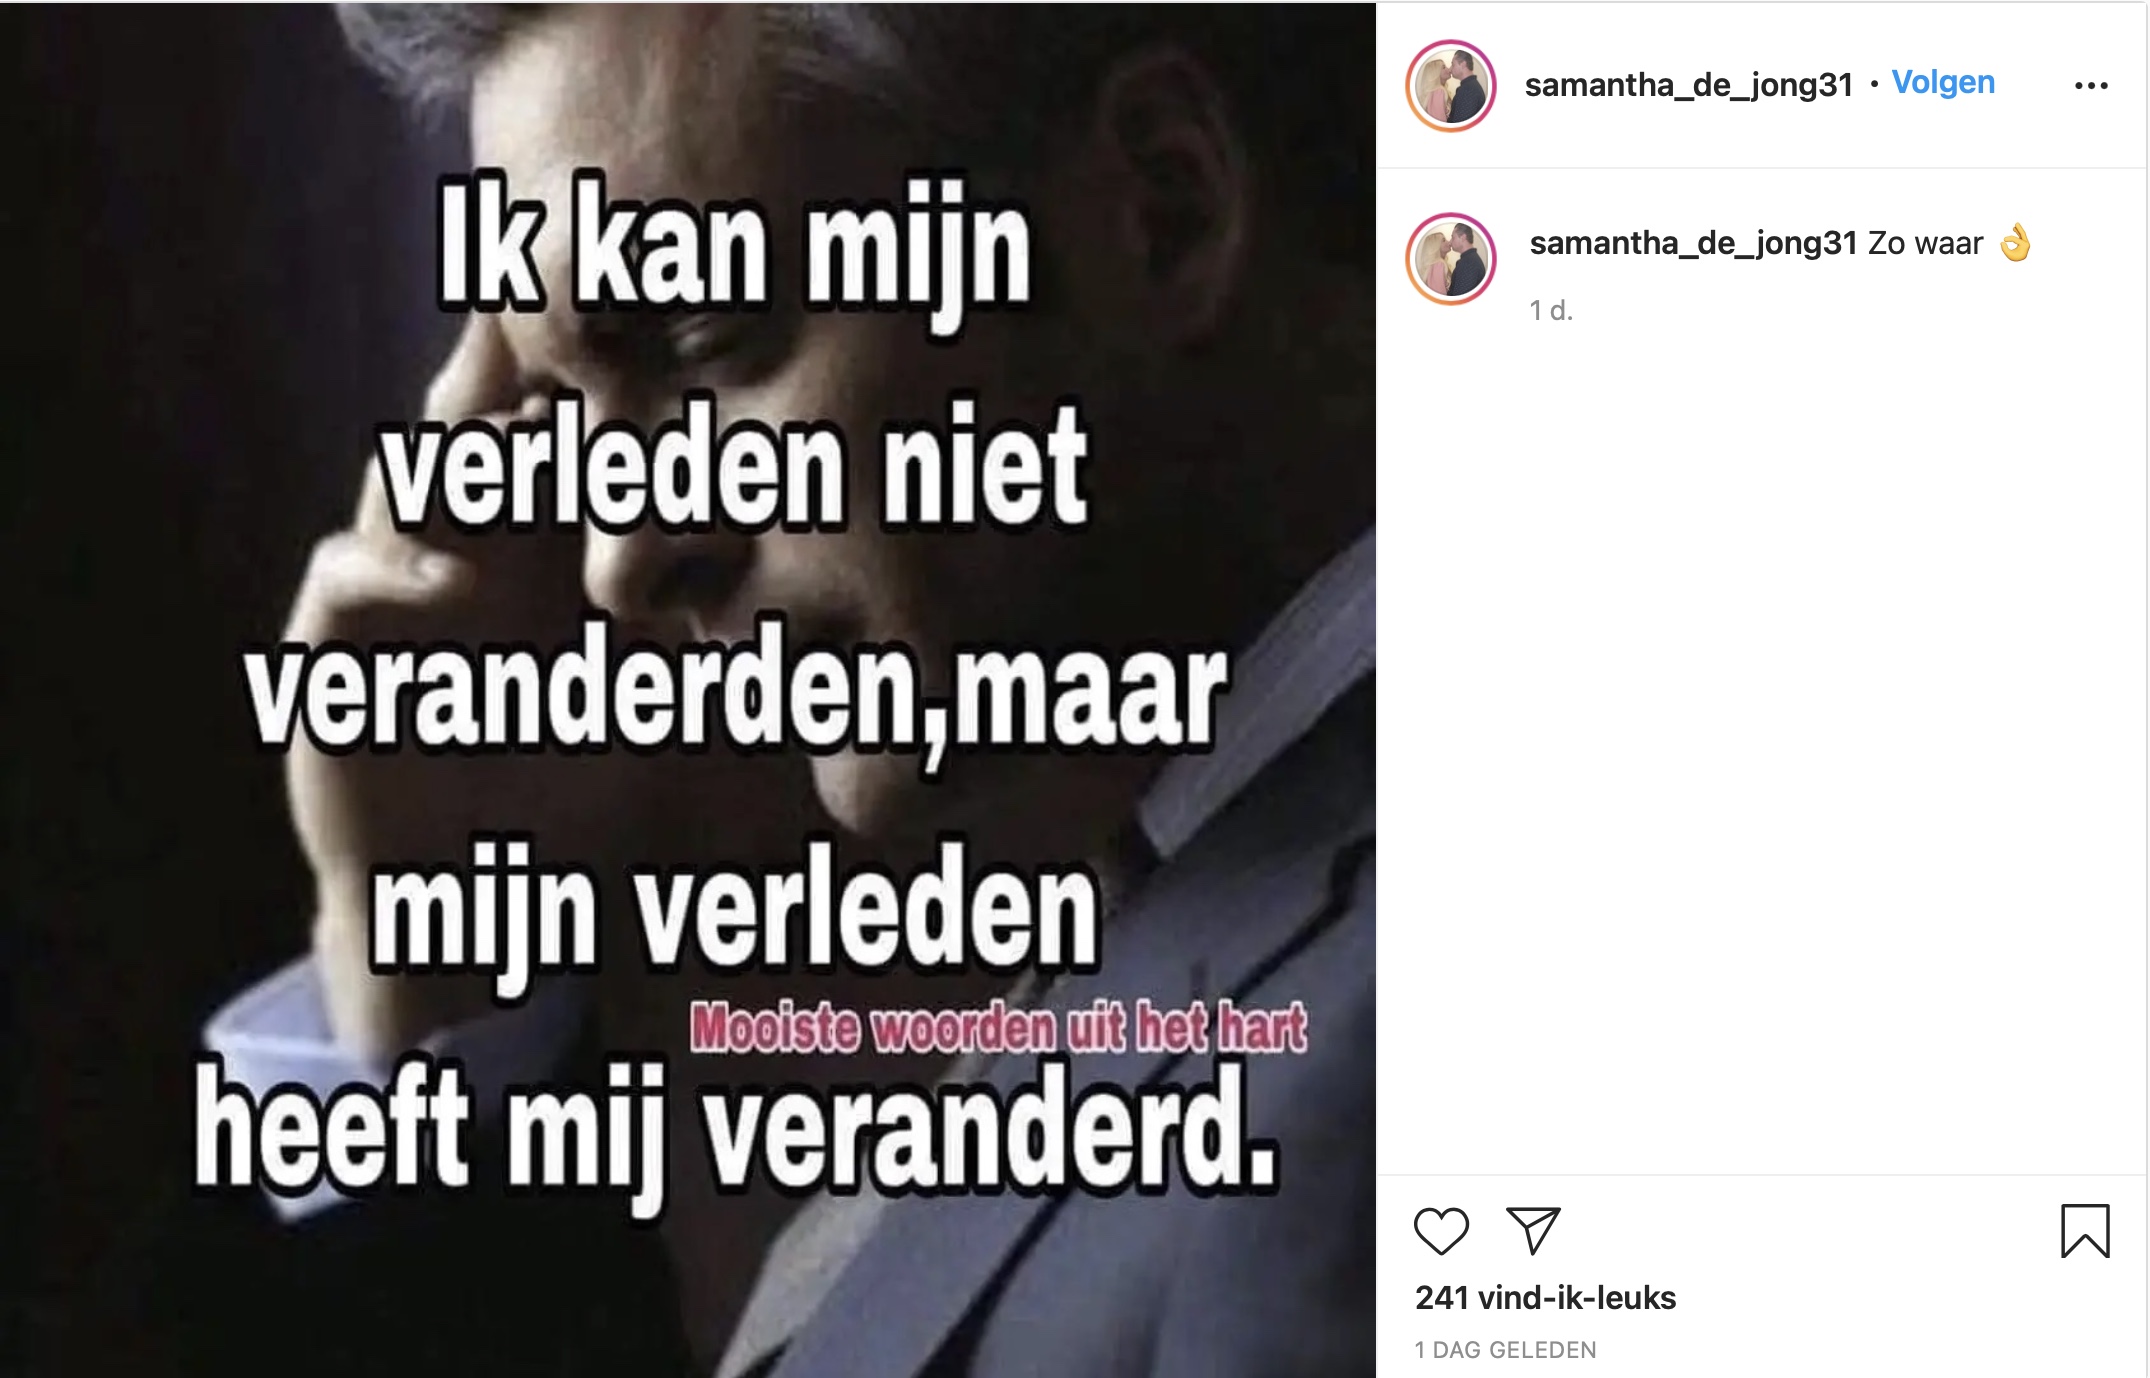Click 'veranderden,maar' text on the photo
The width and height of the screenshot is (2150, 1378).
(736, 690)
